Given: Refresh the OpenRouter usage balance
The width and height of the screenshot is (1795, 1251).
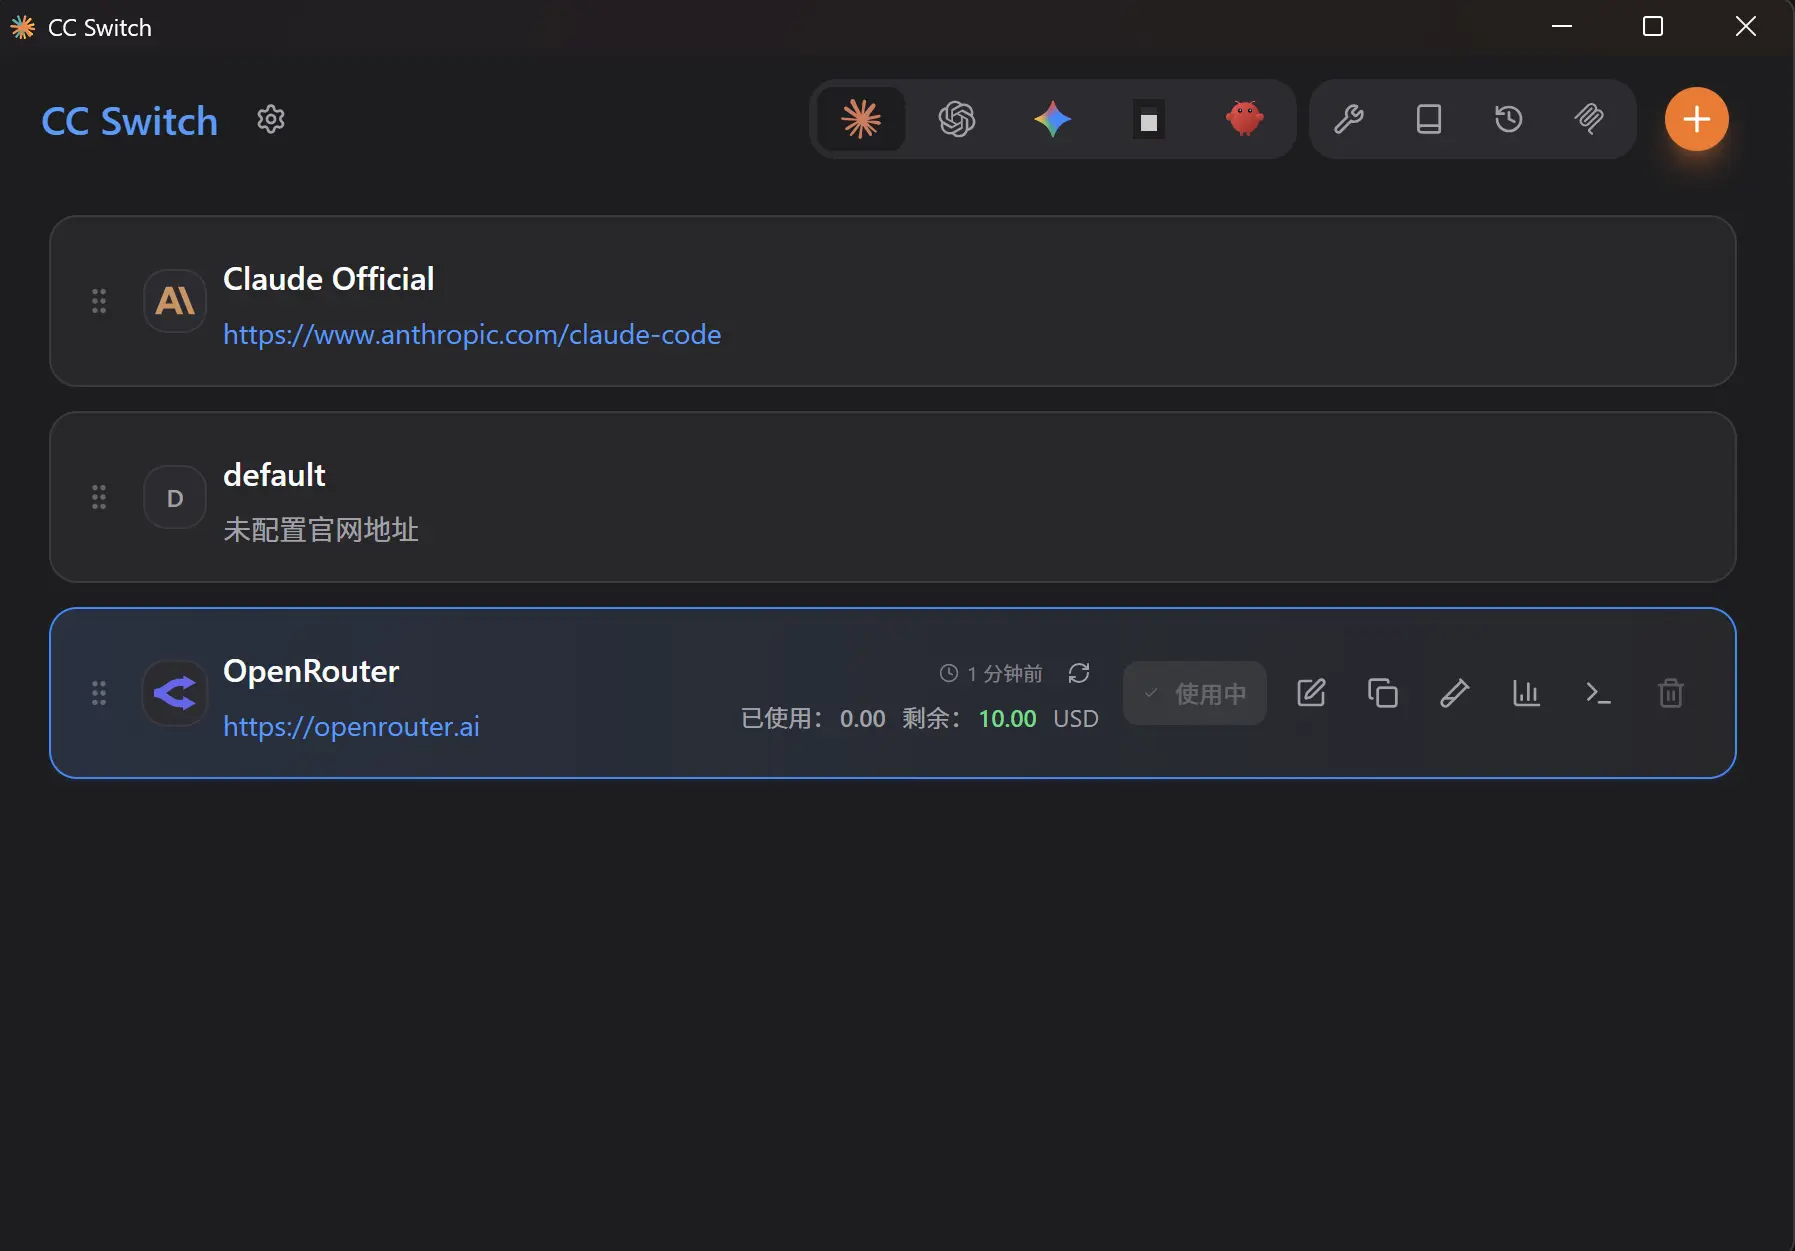Looking at the screenshot, I should coord(1079,673).
